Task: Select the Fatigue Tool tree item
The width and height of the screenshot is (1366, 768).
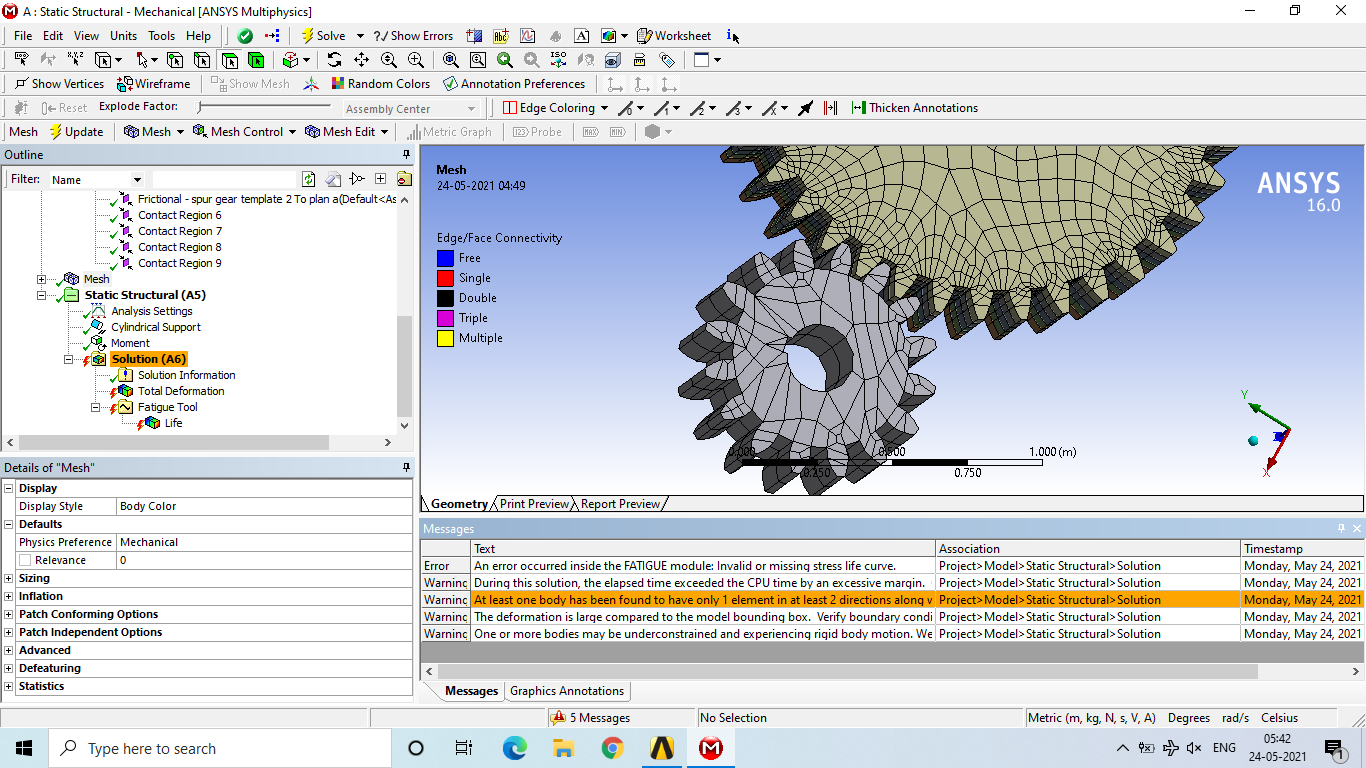Action: click(168, 407)
